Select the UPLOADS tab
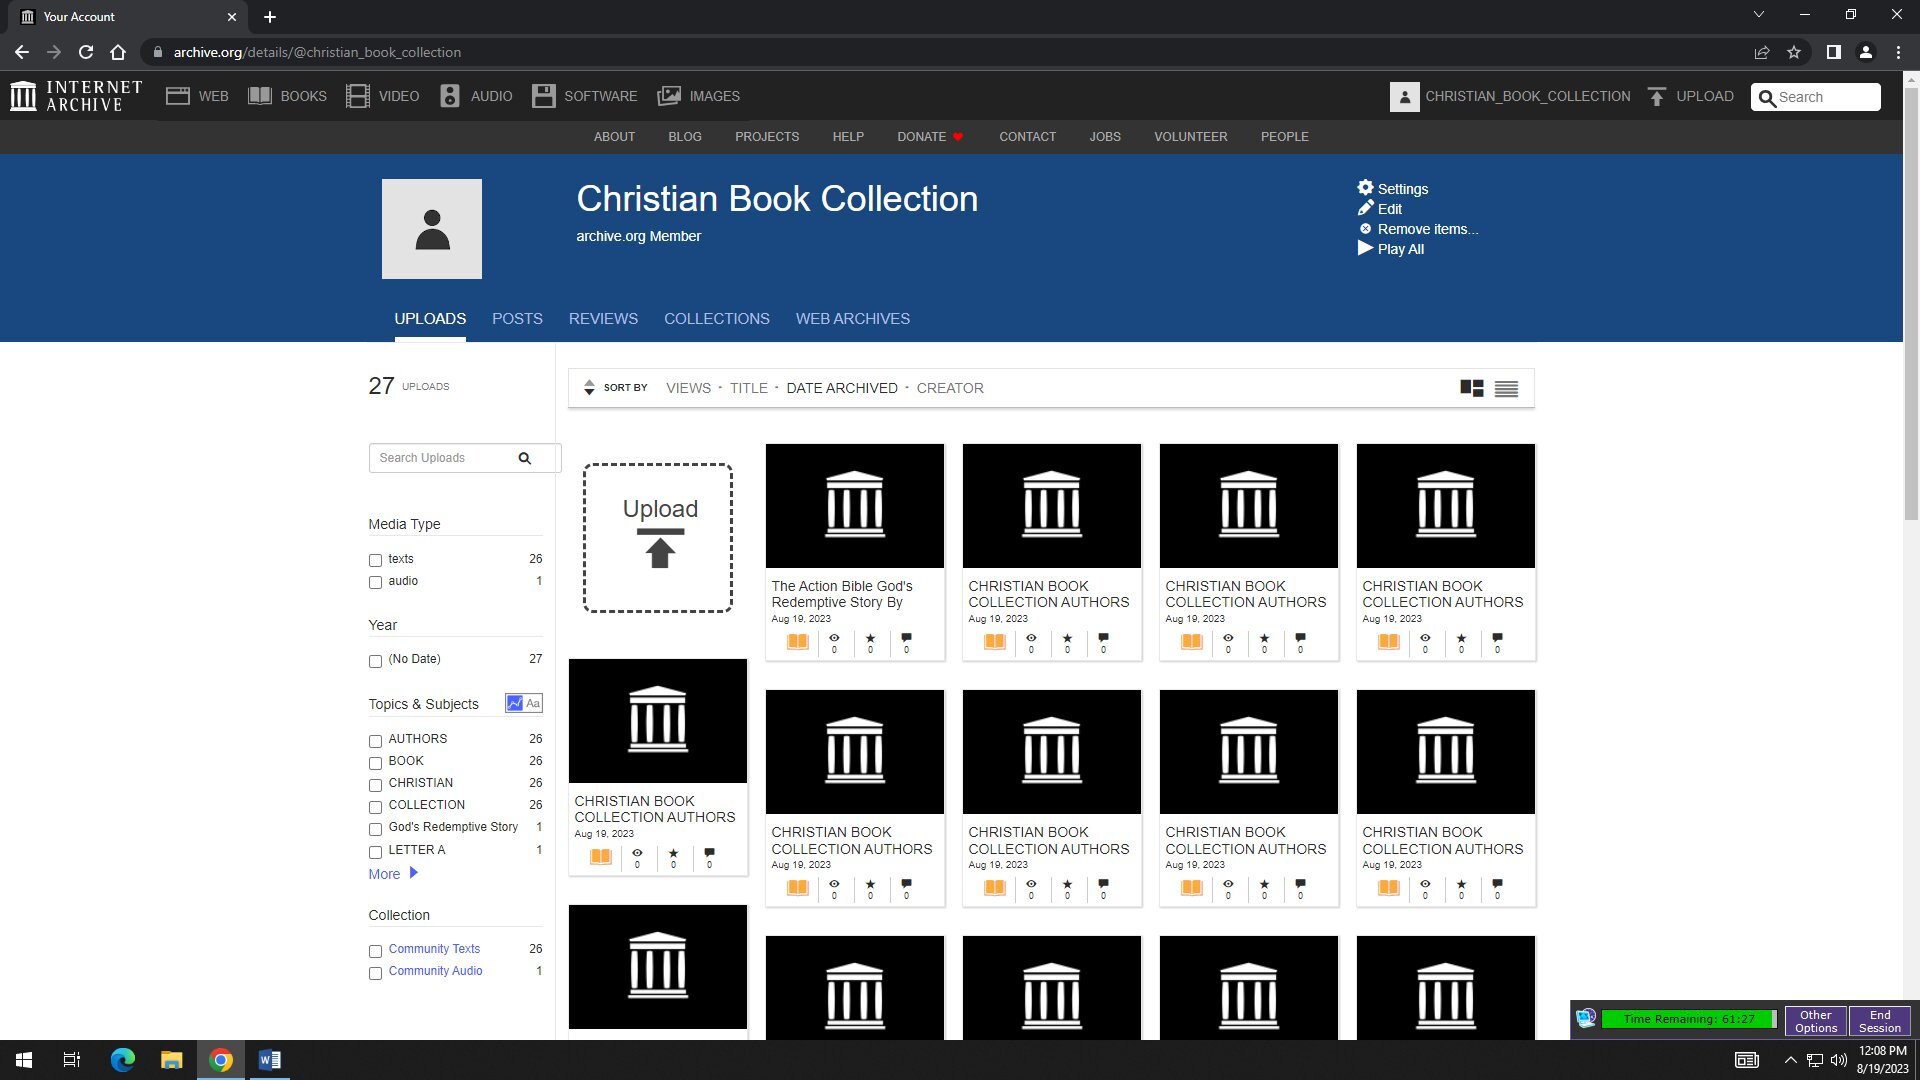1920x1080 pixels. [x=430, y=318]
